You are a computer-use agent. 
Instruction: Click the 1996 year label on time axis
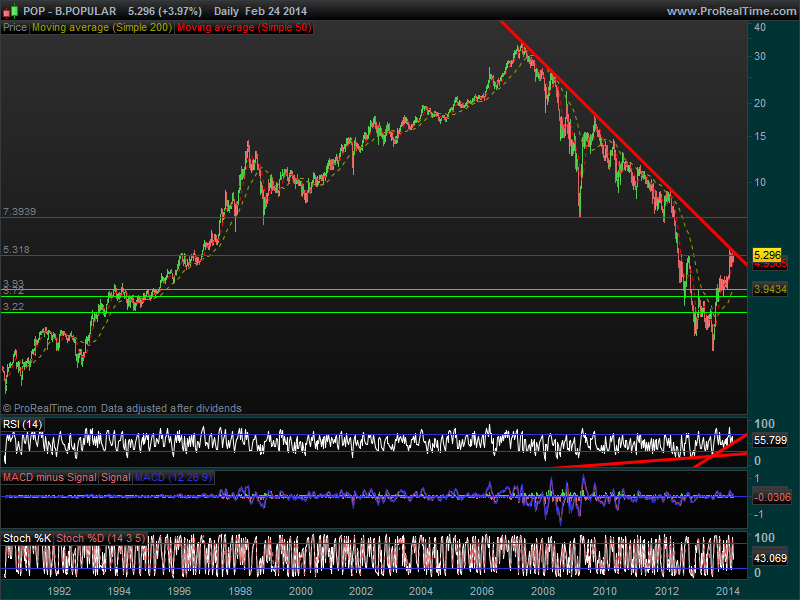[x=180, y=591]
